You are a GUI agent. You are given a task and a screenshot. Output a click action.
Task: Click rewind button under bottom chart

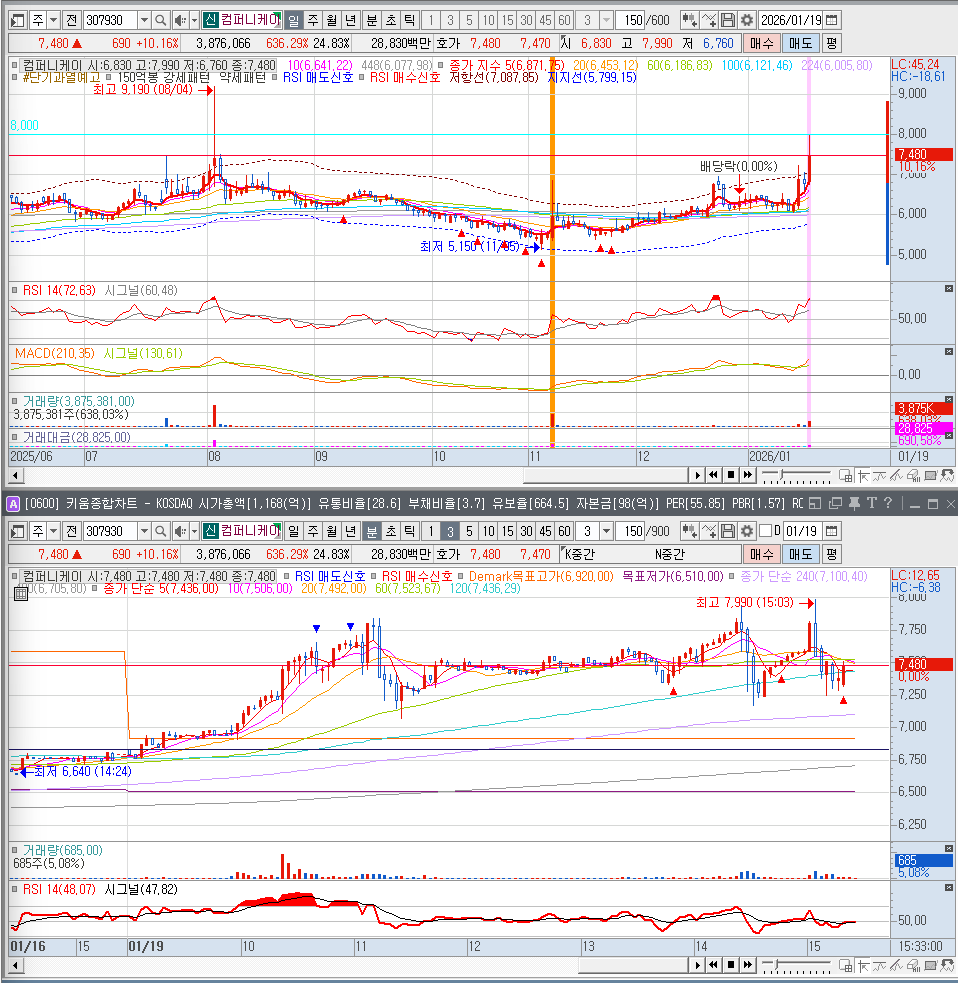click(713, 965)
